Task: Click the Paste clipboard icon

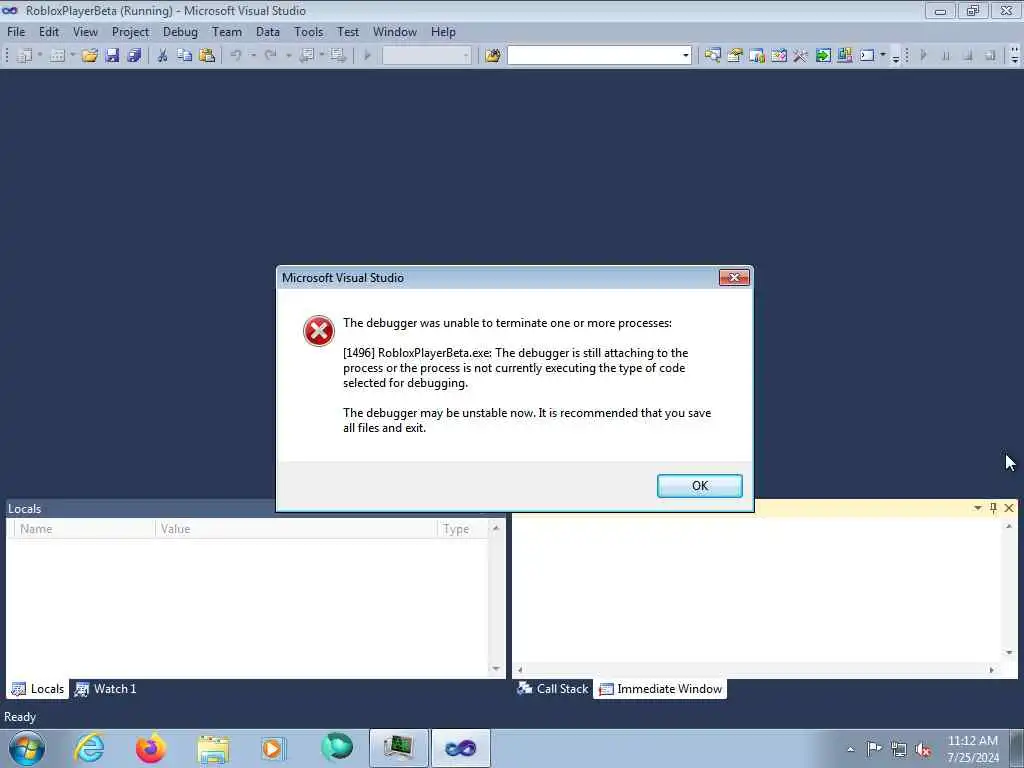Action: [207, 56]
